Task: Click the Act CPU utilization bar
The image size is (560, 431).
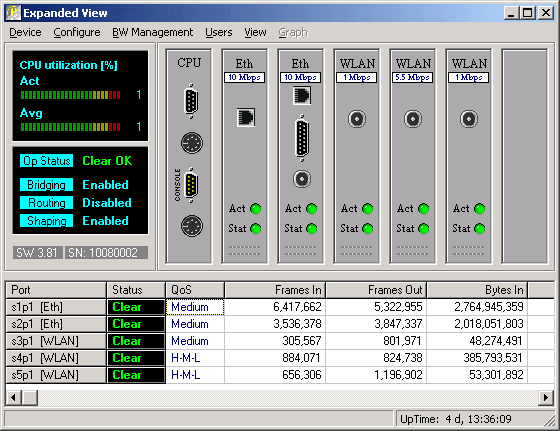Action: point(70,95)
